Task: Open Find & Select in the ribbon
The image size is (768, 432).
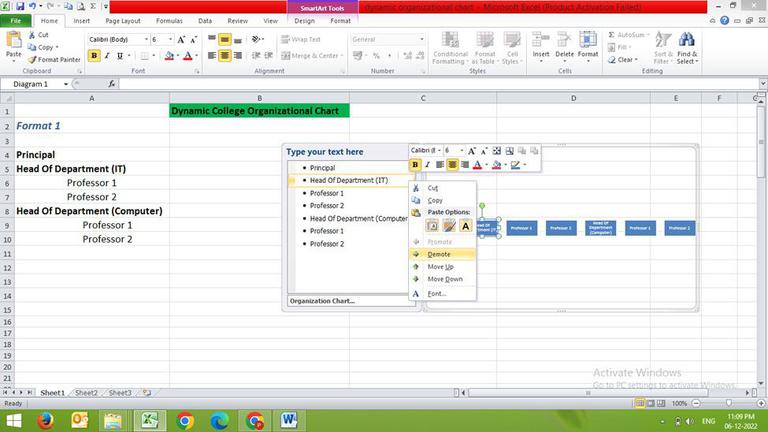Action: [x=687, y=48]
